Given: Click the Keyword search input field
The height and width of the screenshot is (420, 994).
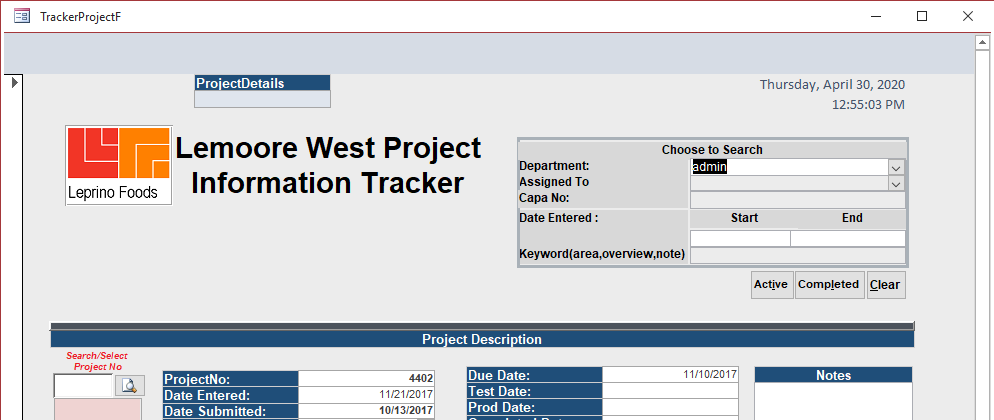Looking at the screenshot, I should point(797,255).
